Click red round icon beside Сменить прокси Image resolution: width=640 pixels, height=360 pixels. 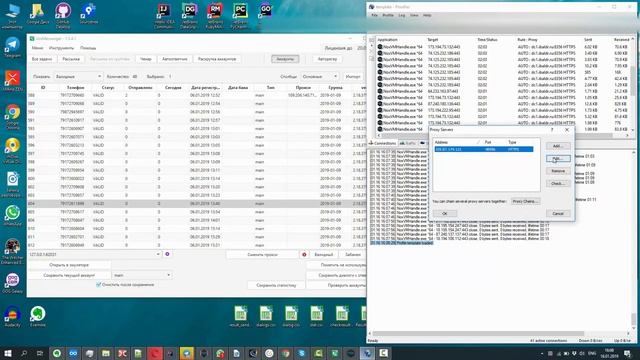coord(304,254)
